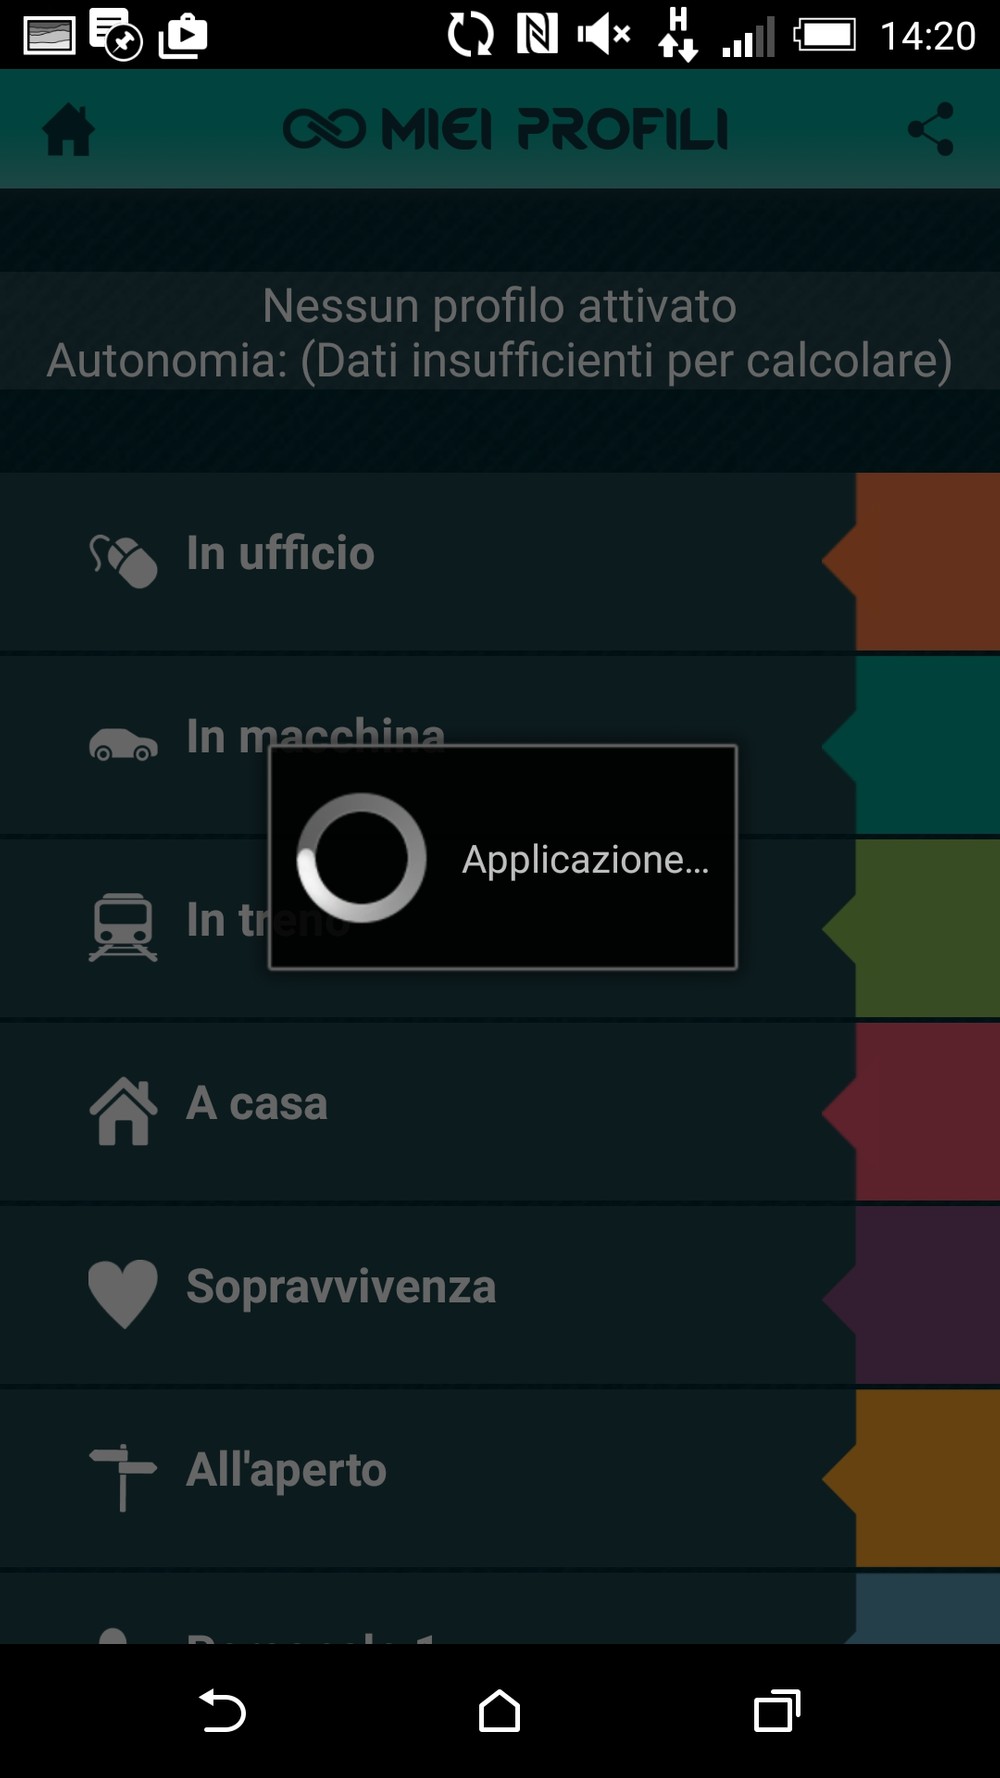
Task: Open the crimson tab for A casa
Action: tap(911, 1111)
